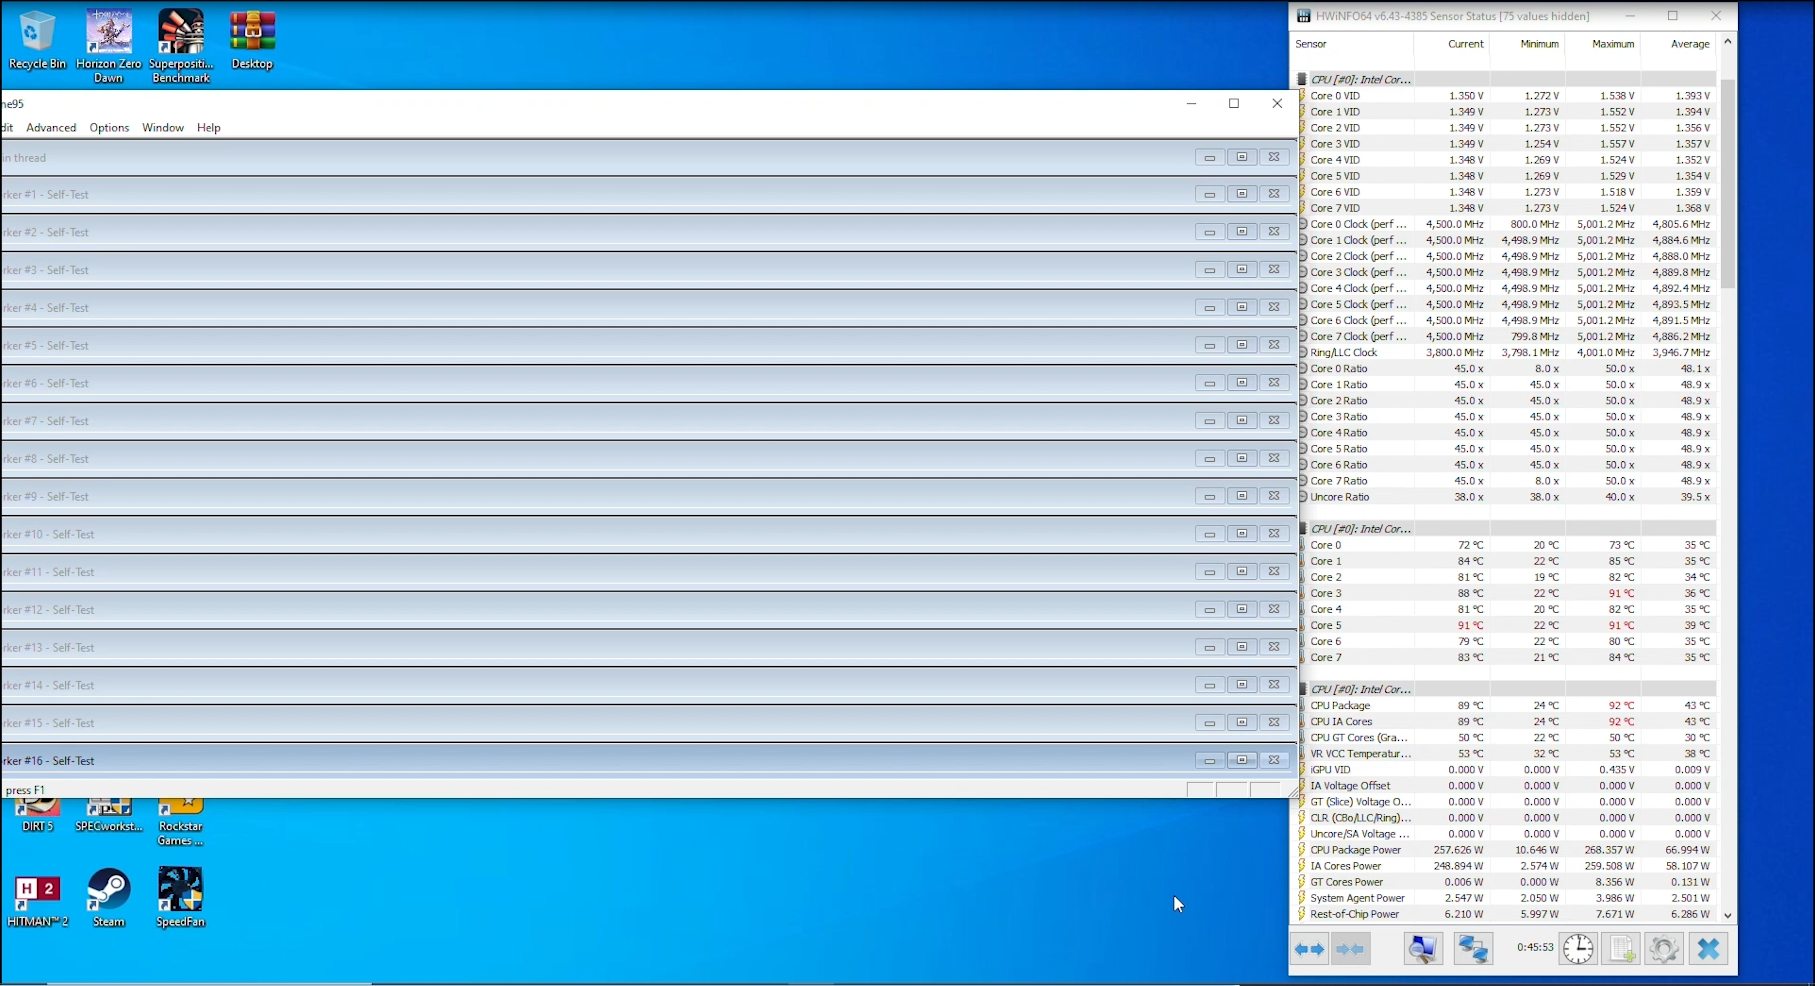Click the shrink columns inward arrows button
1815x986 pixels.
tap(1350, 949)
